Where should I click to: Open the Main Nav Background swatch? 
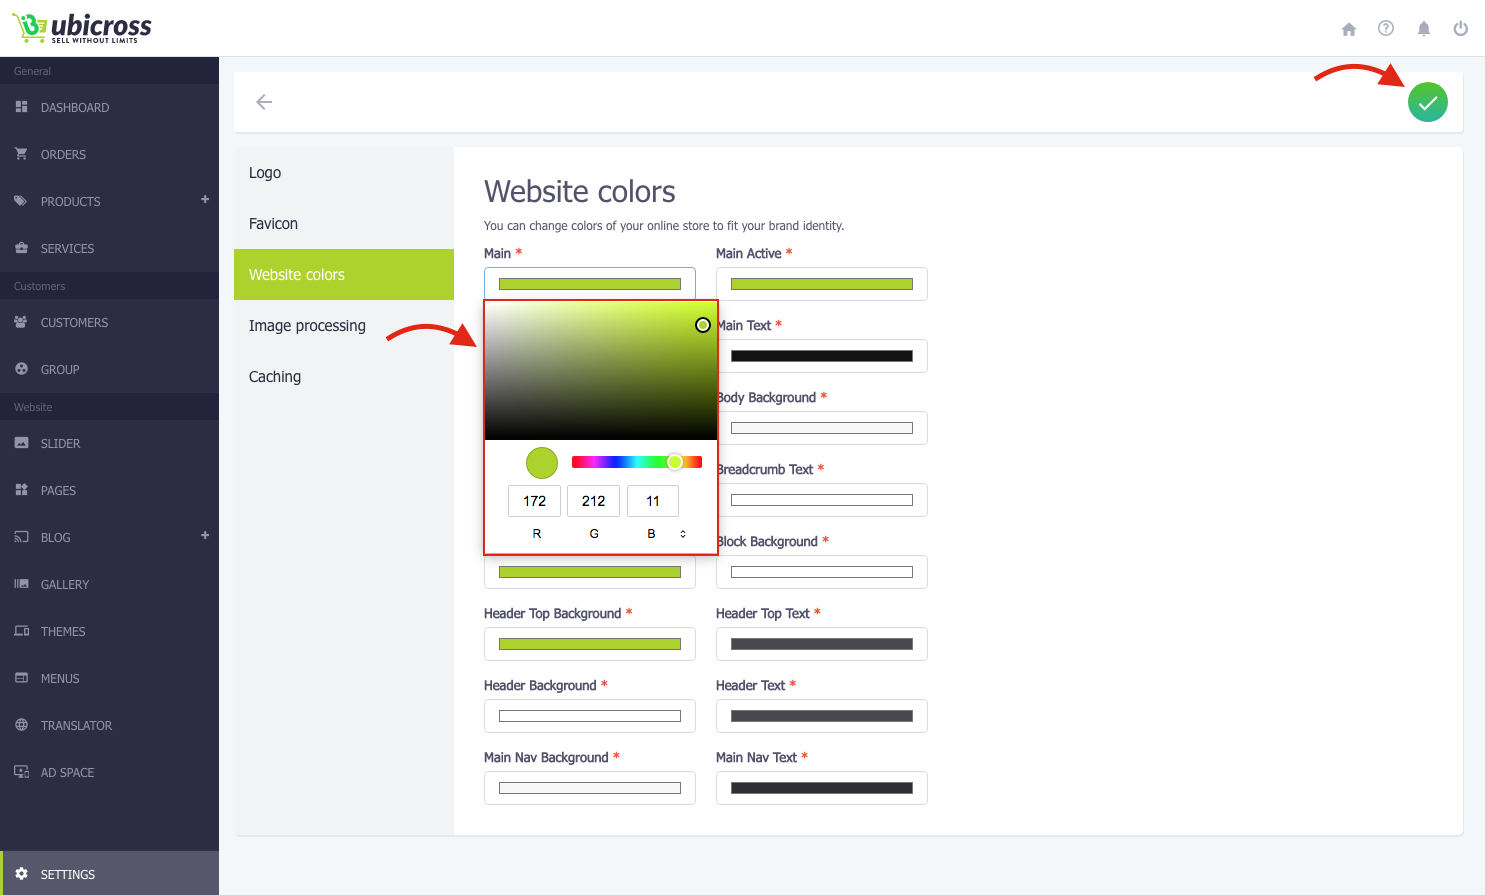click(x=590, y=788)
